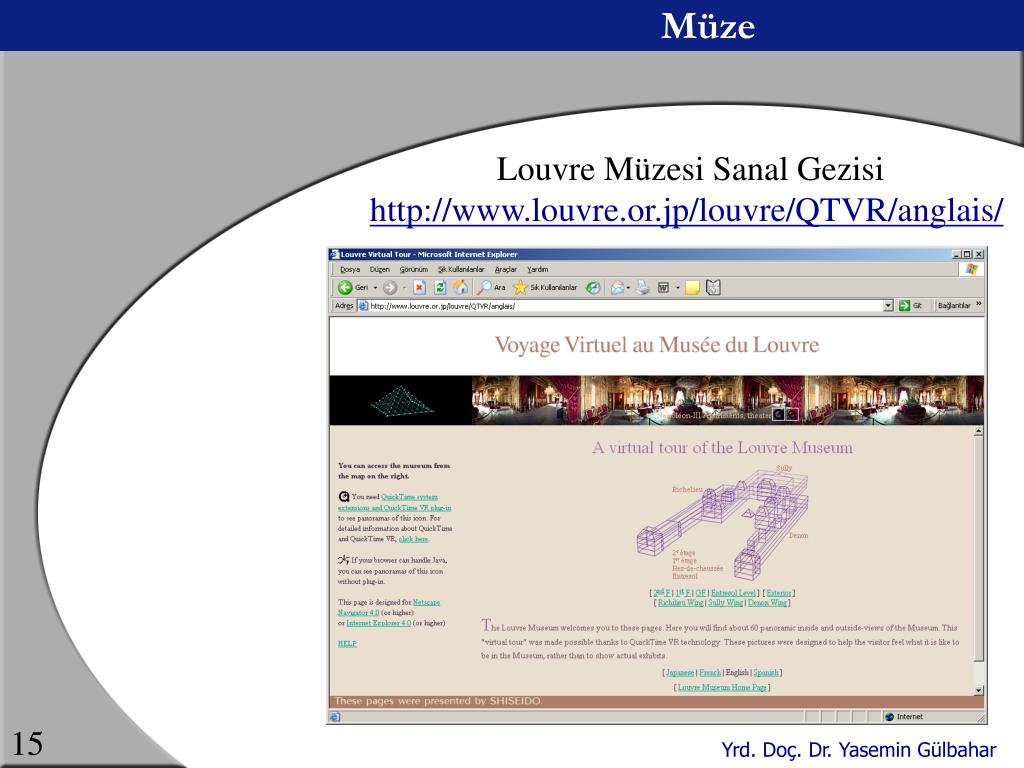Open the Entresol Level link
Image resolution: width=1024 pixels, height=768 pixels.
[x=733, y=592]
